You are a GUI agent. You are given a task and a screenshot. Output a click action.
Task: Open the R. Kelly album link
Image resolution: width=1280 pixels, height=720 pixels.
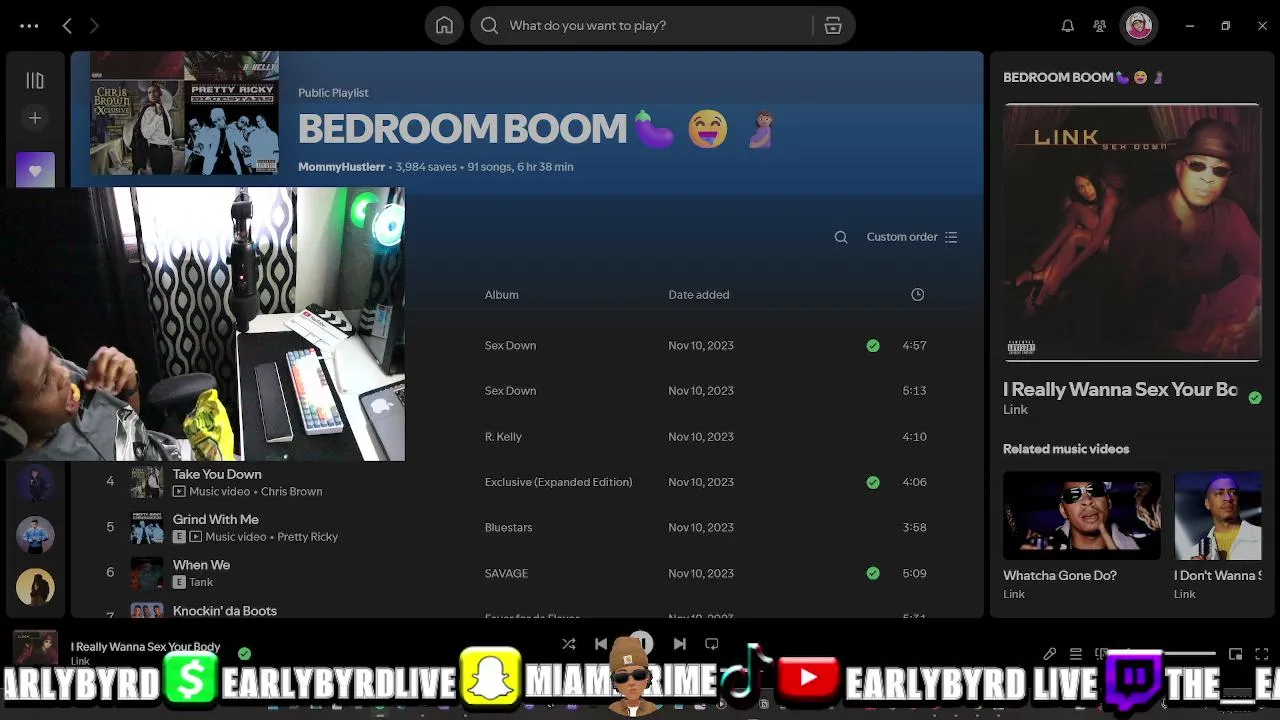(503, 437)
